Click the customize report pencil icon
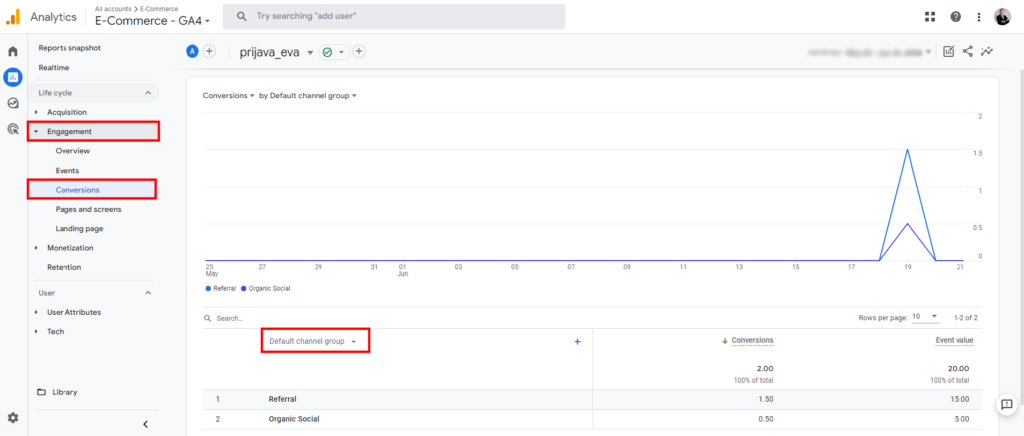 pyautogui.click(x=948, y=51)
